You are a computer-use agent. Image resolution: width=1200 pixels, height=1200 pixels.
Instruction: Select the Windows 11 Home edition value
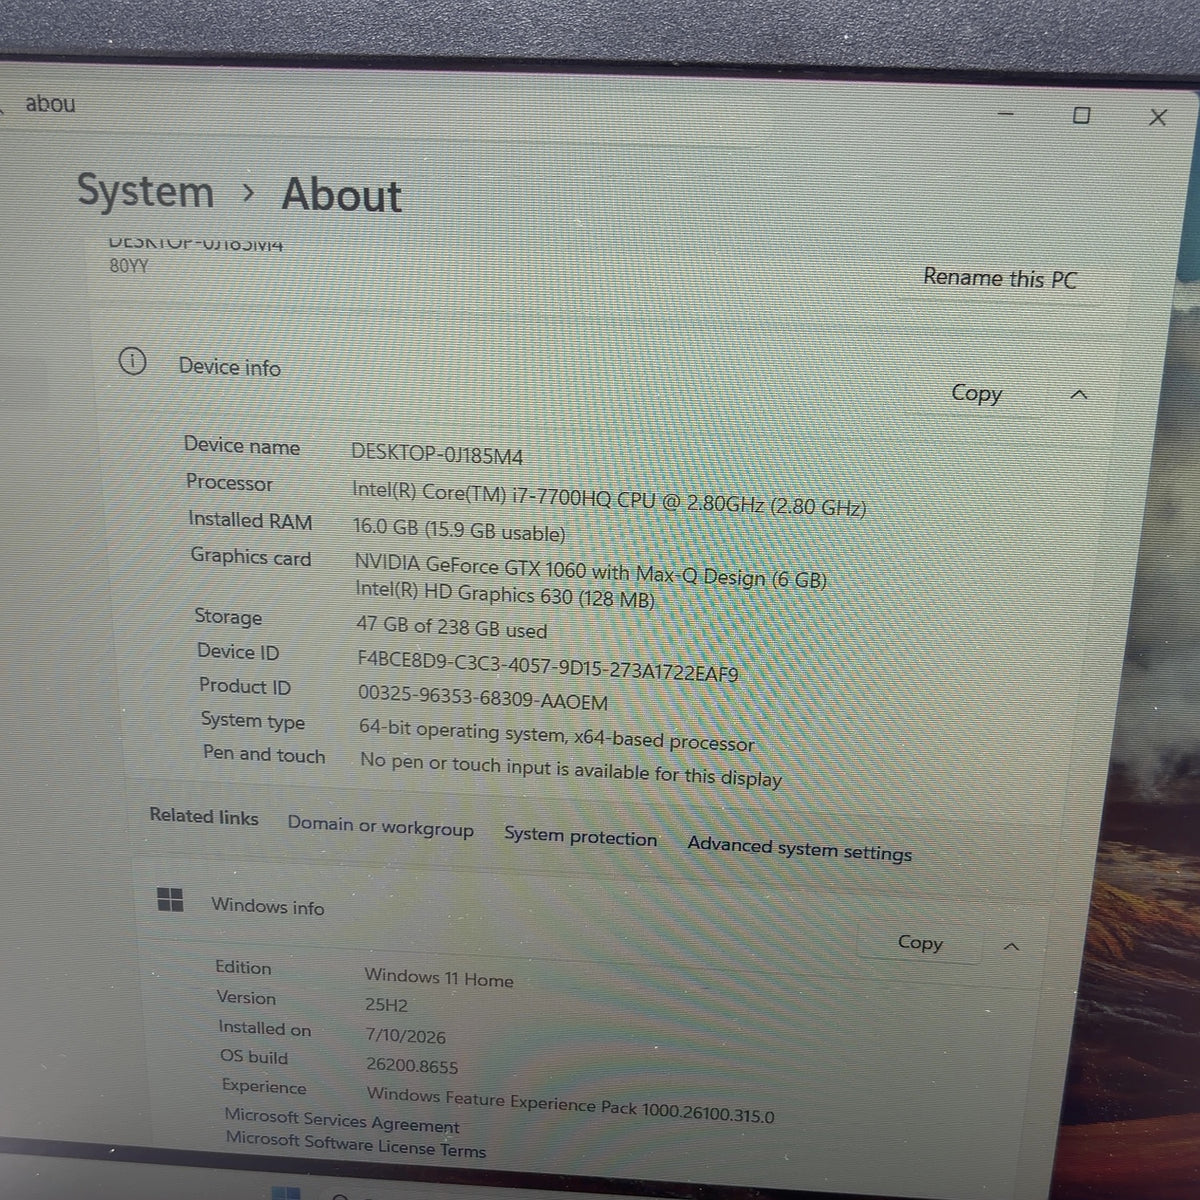click(x=439, y=978)
